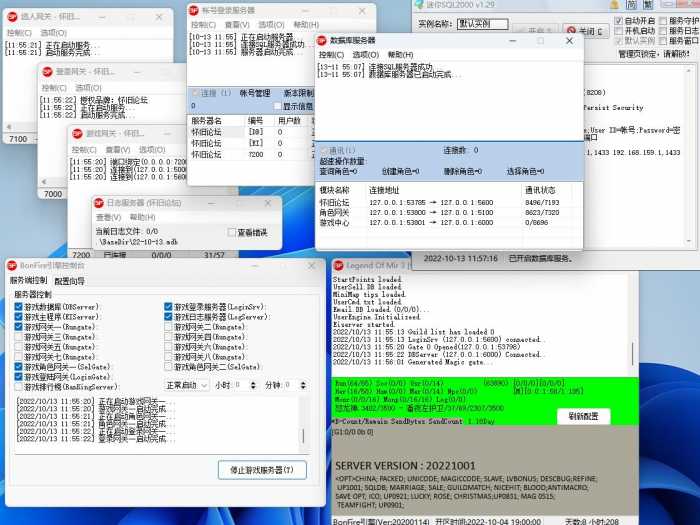This screenshot has height=525, width=700.
Task: Toggle 游戏数据库 (DBServer) checkbox
Action: (x=18, y=307)
